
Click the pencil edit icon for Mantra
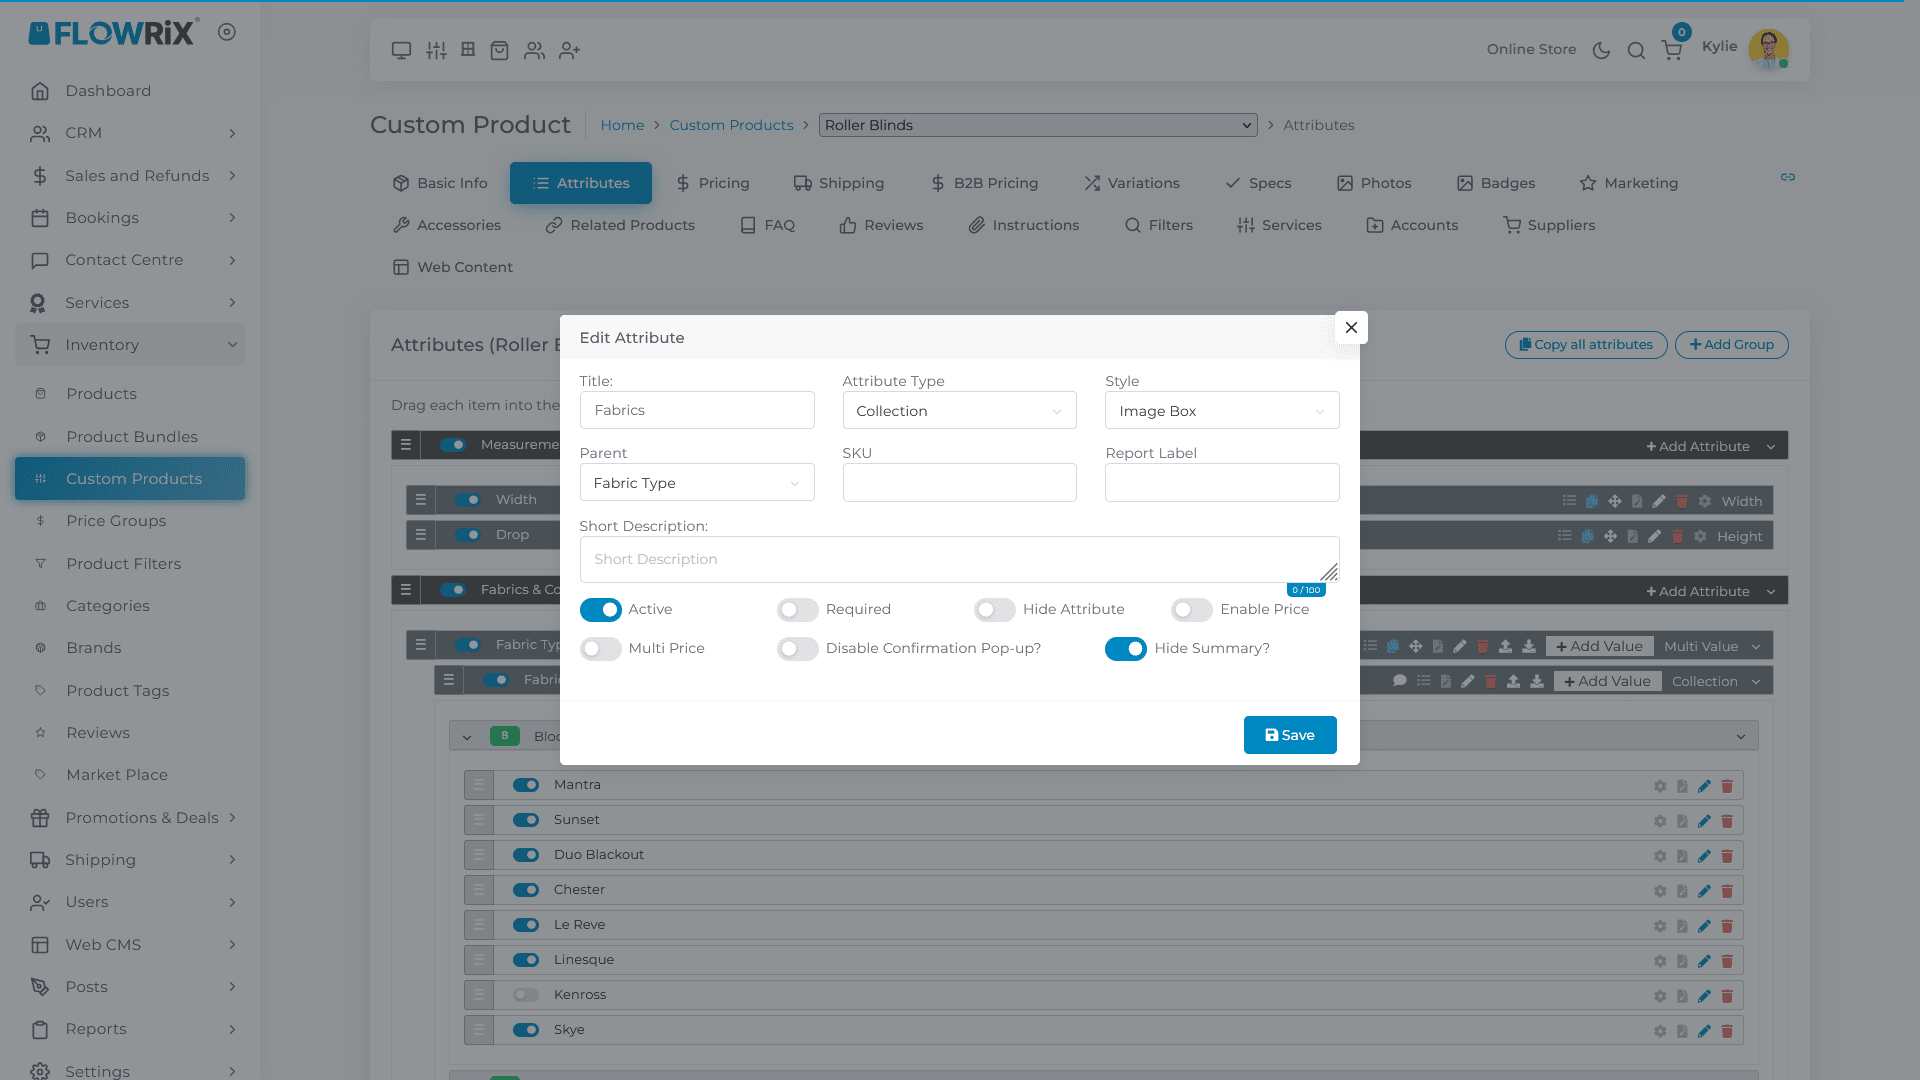[1704, 786]
